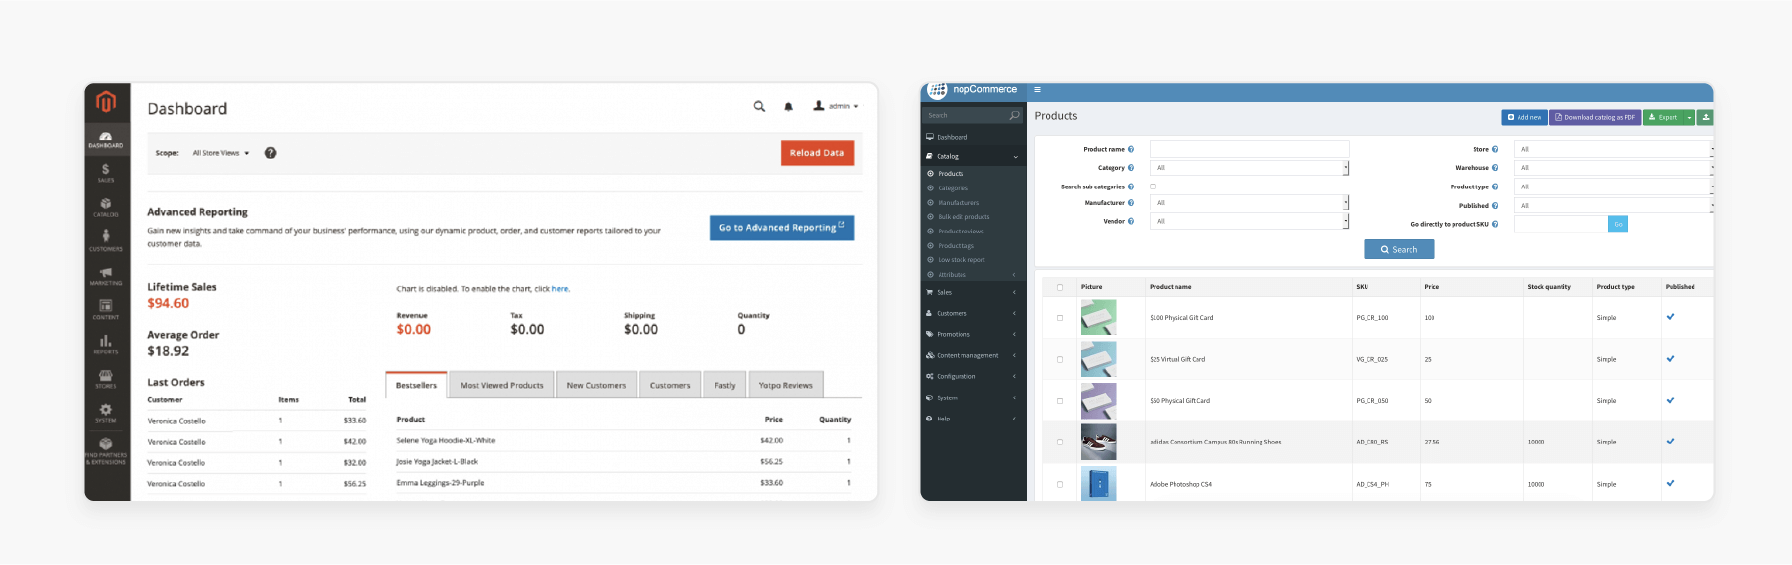
Task: Open the Content section in Magento sidebar
Action: (106, 310)
